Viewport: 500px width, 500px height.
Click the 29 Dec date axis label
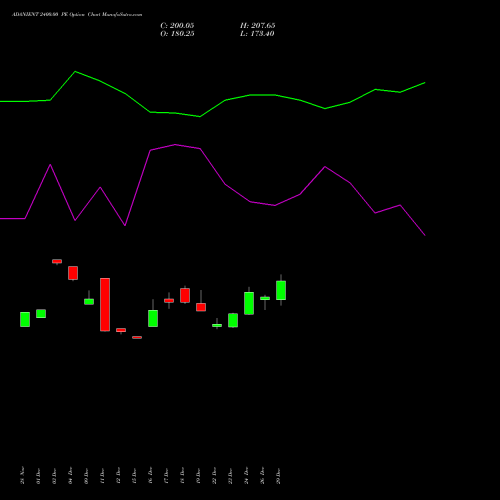[x=278, y=476]
